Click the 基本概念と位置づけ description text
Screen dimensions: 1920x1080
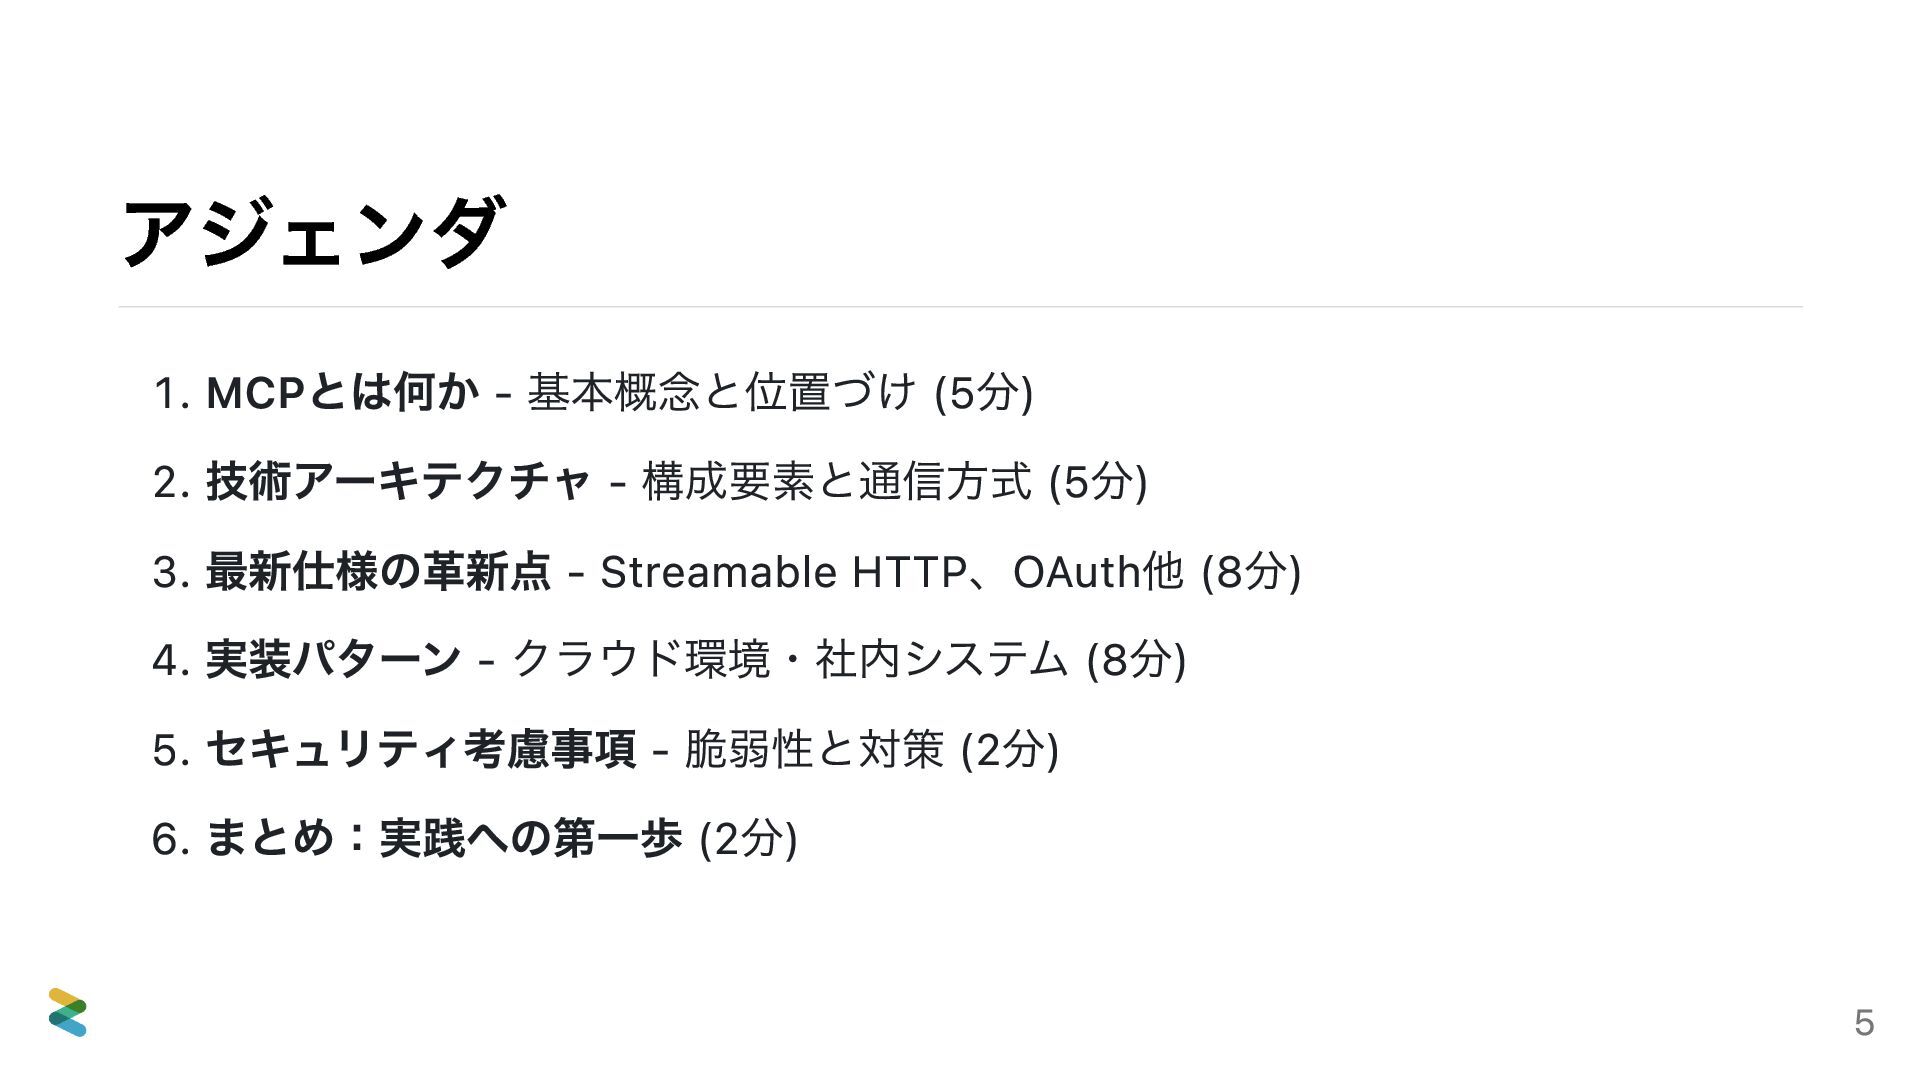pyautogui.click(x=721, y=392)
